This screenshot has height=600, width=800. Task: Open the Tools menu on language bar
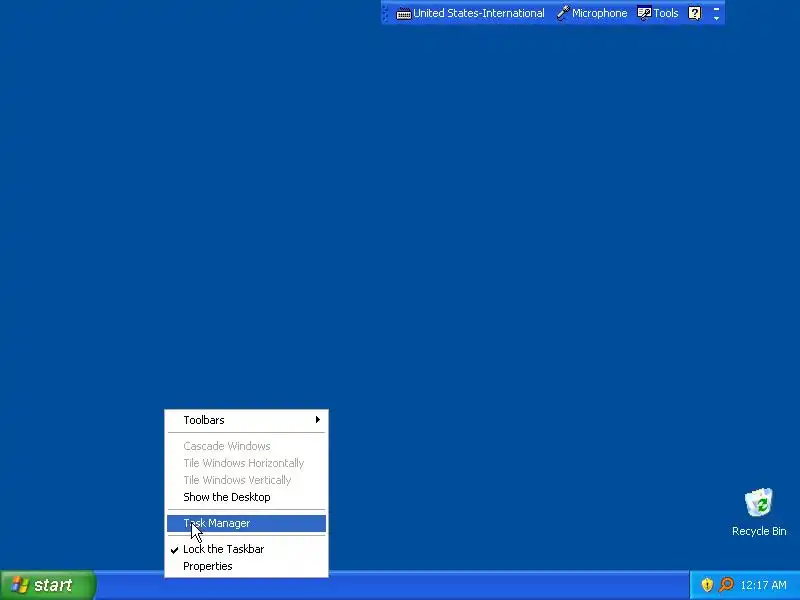(658, 13)
